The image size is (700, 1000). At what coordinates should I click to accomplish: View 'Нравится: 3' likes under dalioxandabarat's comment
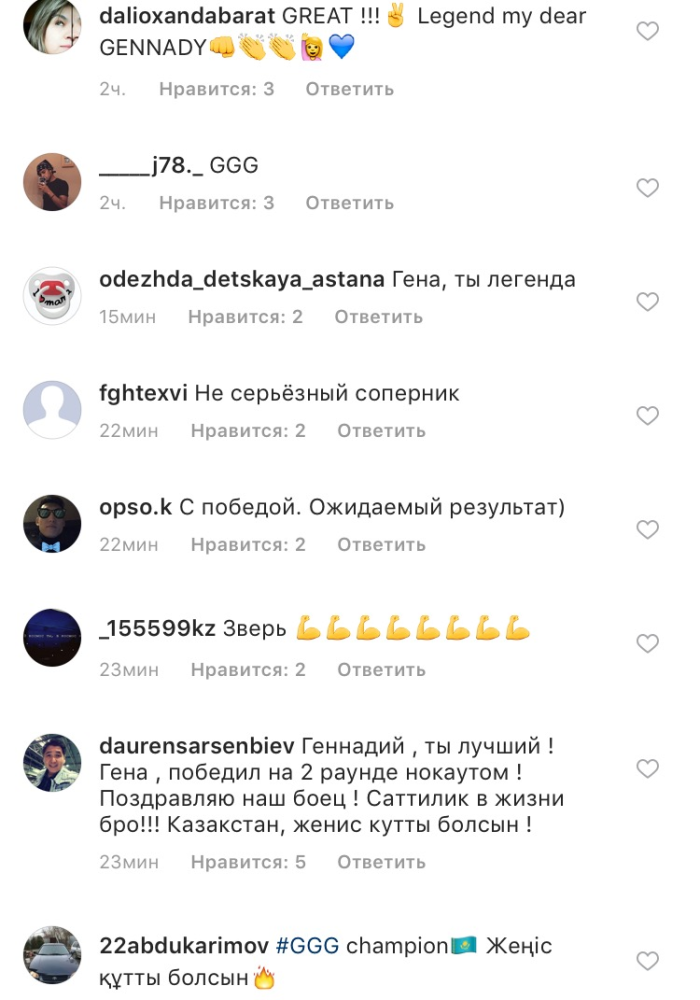click(x=216, y=89)
